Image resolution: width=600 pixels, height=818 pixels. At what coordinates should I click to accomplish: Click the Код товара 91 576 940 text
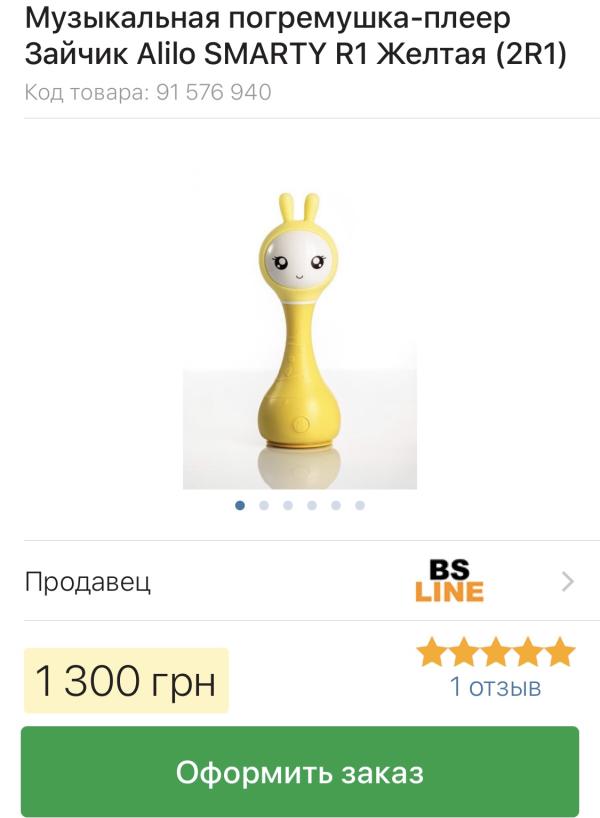click(148, 92)
